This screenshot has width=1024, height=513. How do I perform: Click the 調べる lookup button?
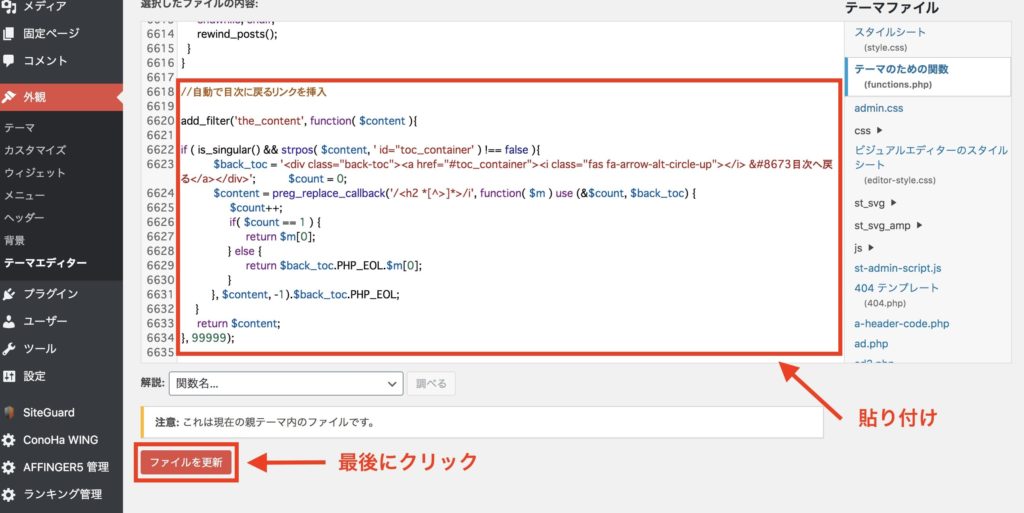pos(431,384)
